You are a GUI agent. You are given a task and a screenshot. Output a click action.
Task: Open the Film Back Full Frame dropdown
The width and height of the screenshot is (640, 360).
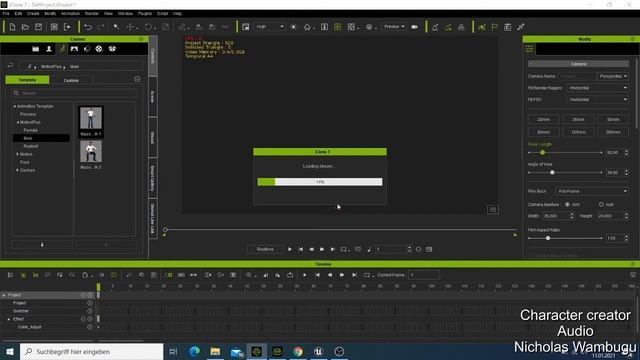[592, 191]
